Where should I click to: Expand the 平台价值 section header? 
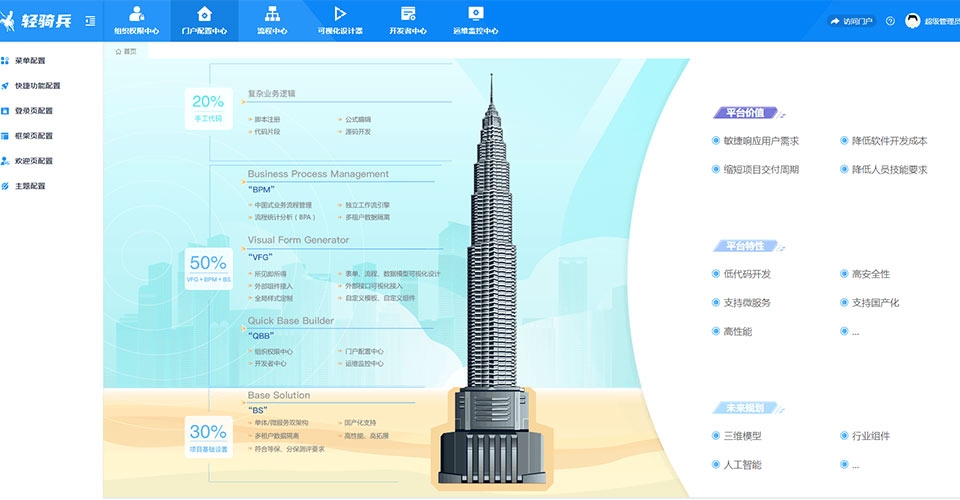pyautogui.click(x=745, y=113)
